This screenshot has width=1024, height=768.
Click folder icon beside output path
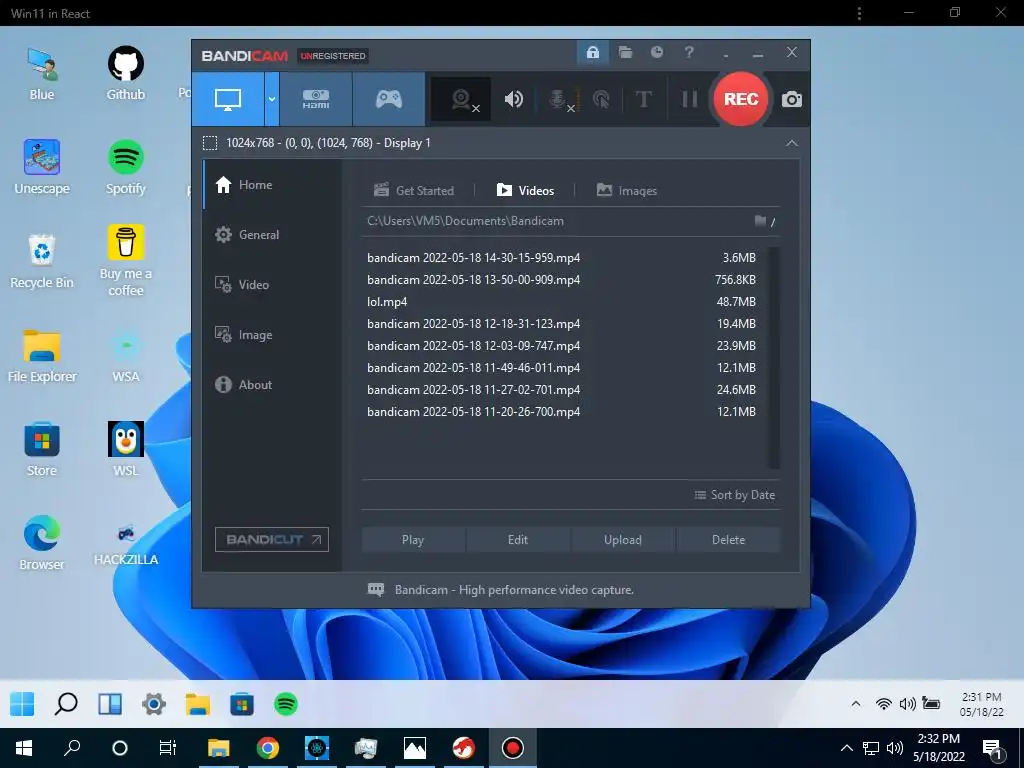[x=760, y=221]
